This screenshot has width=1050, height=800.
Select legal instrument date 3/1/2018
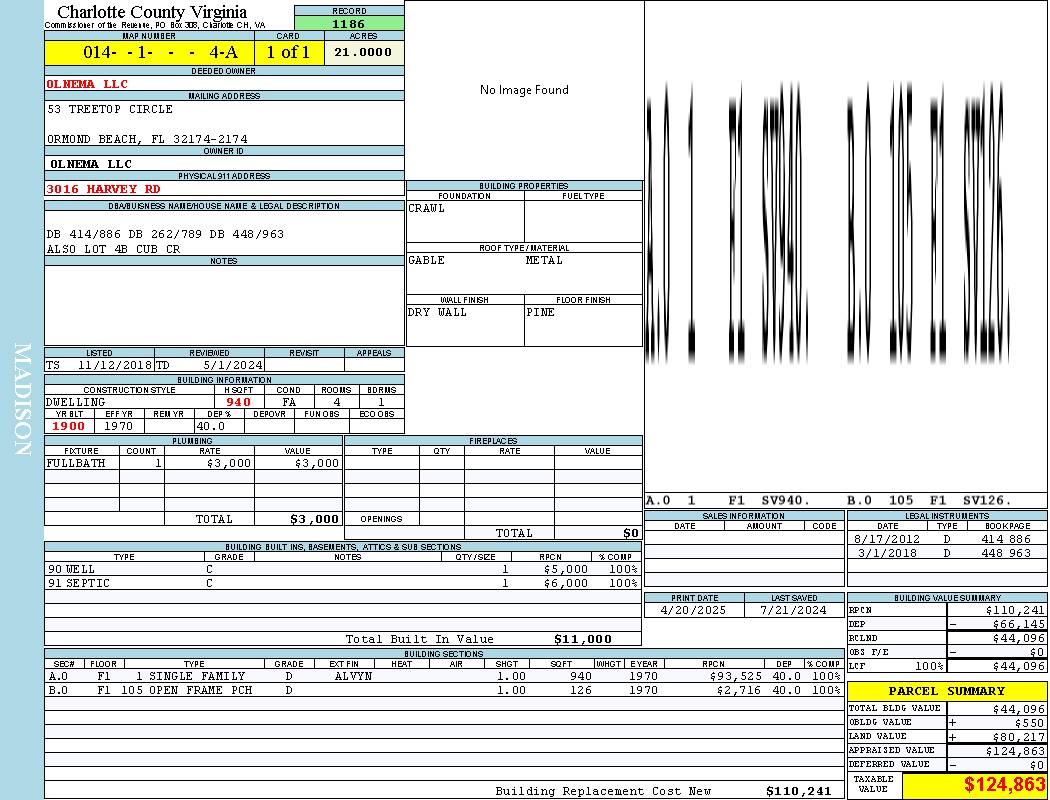click(x=888, y=553)
